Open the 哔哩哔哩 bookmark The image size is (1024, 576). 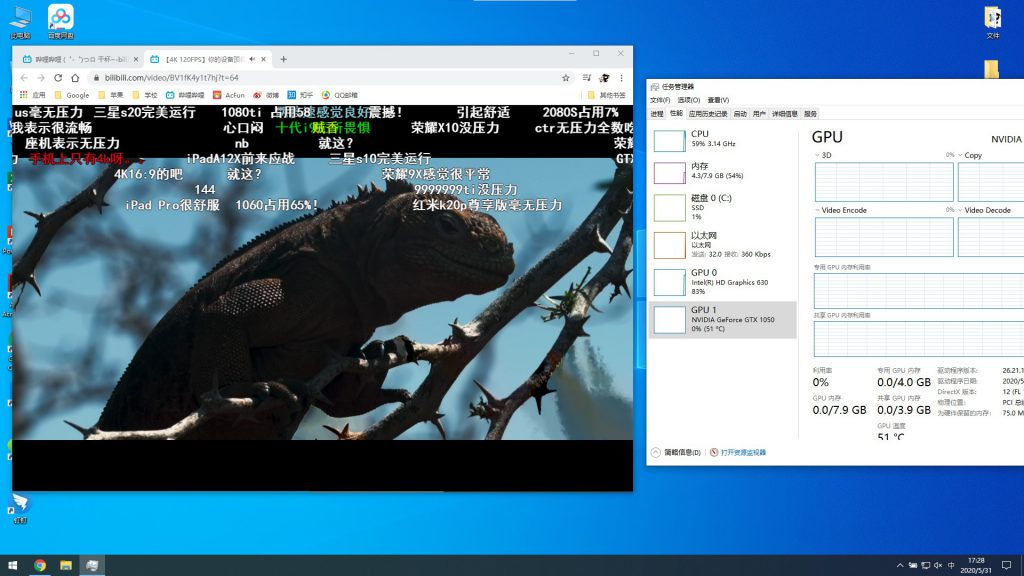(185, 95)
